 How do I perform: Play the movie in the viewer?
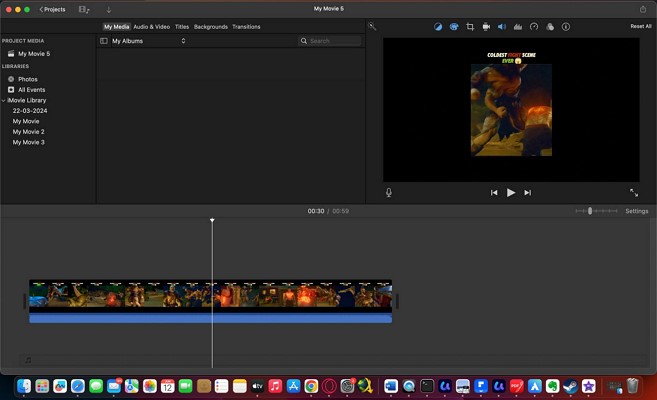510,192
